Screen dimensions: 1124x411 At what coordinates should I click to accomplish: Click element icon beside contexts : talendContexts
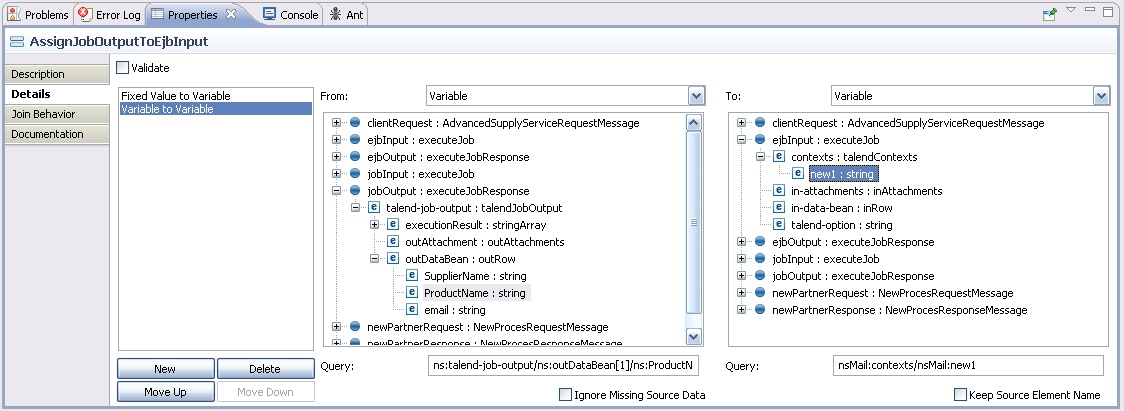coord(779,157)
